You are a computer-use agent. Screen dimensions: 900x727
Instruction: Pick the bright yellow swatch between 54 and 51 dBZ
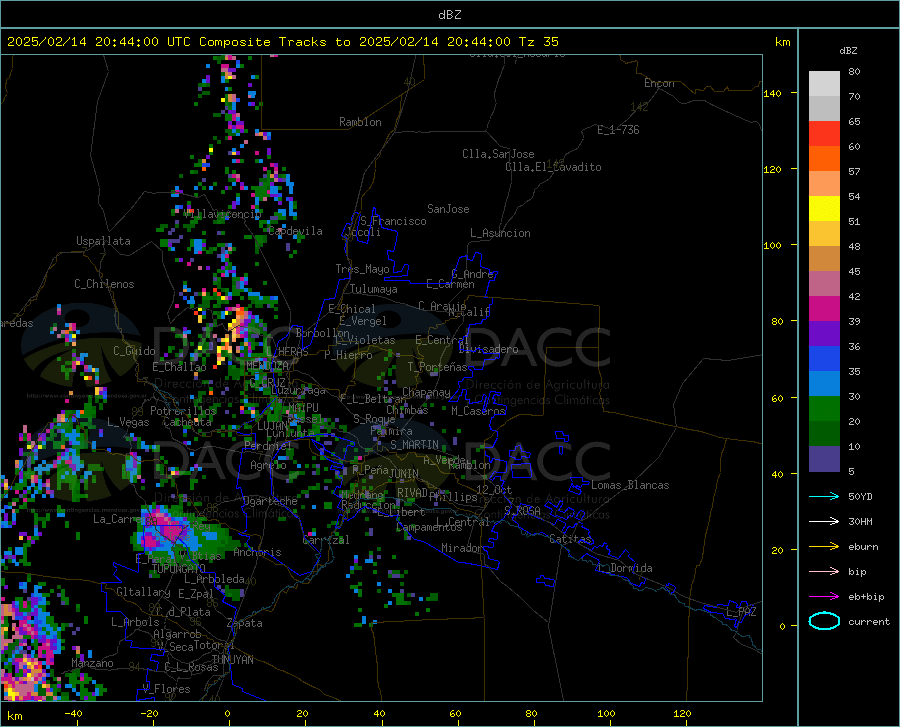click(824, 209)
